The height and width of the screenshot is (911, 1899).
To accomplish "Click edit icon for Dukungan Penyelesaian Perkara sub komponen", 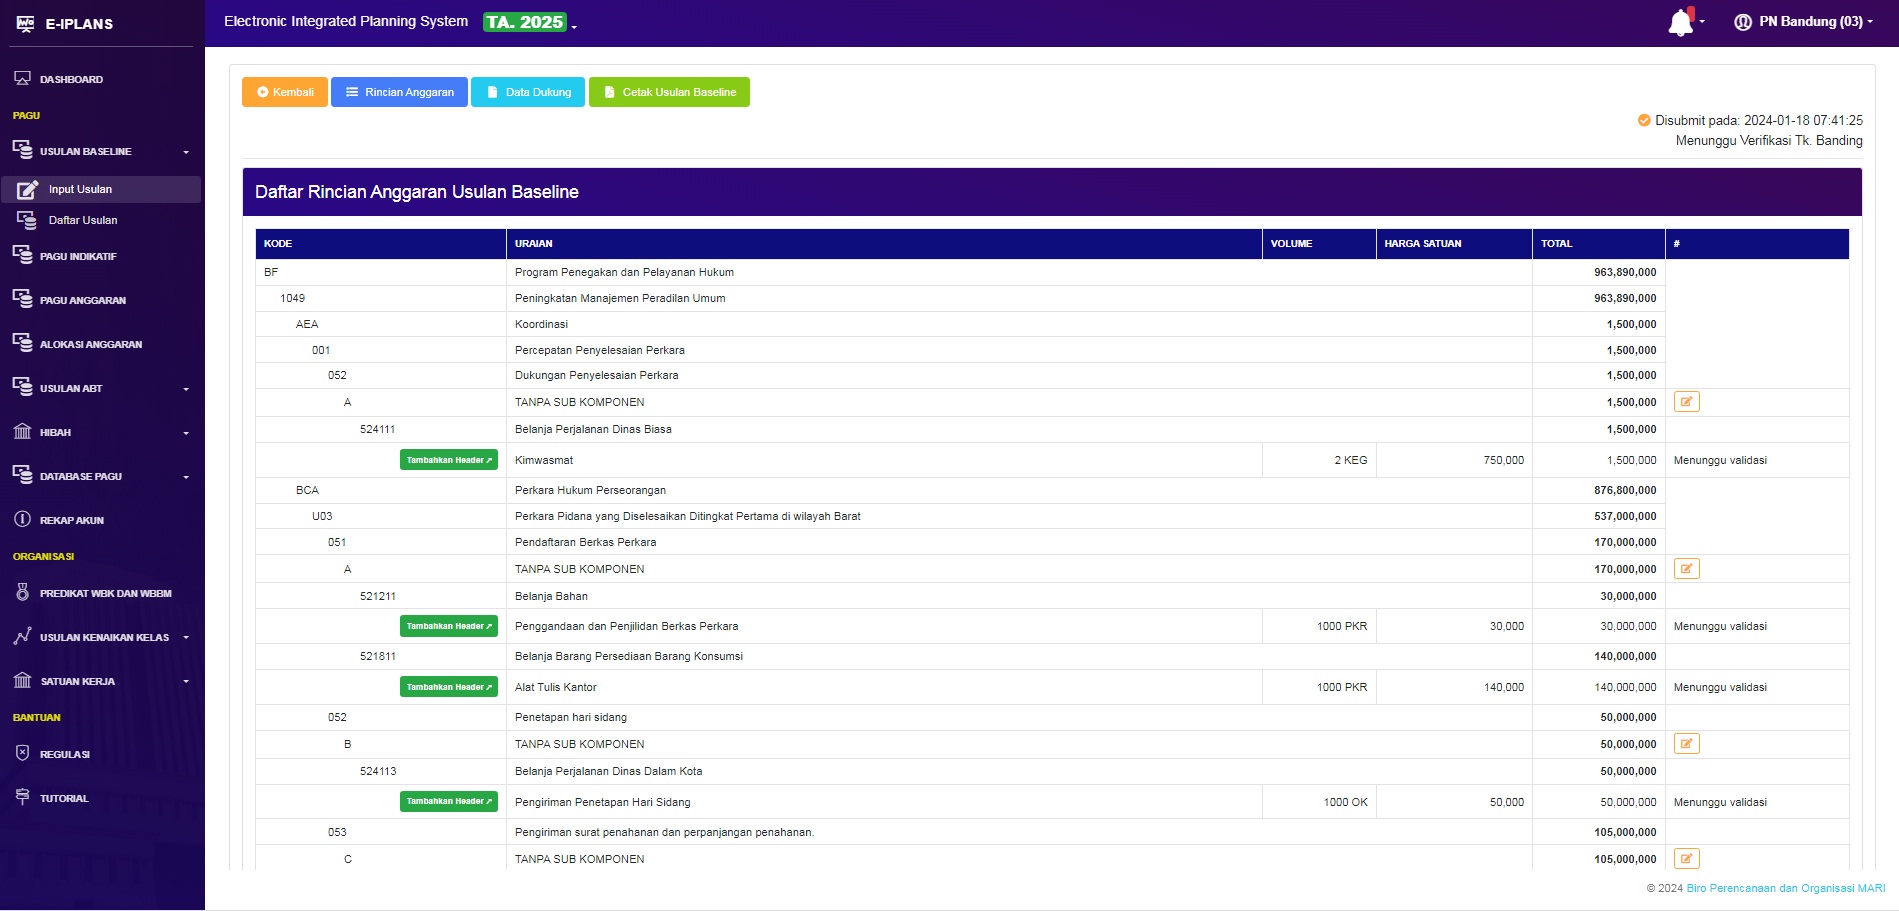I will [x=1686, y=402].
